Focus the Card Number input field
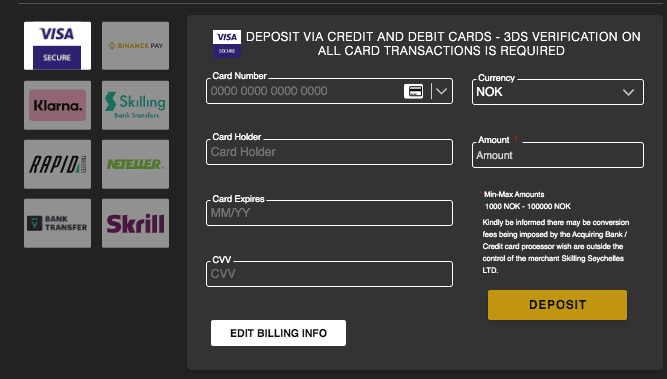The image size is (667, 379). [x=304, y=91]
